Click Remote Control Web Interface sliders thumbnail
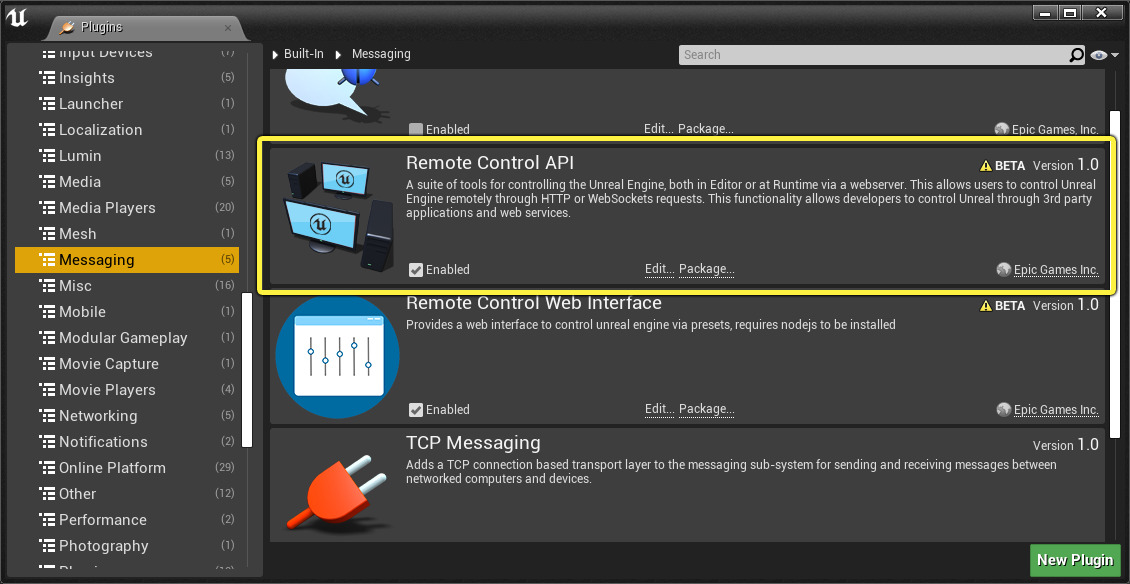1130x584 pixels. coord(337,356)
